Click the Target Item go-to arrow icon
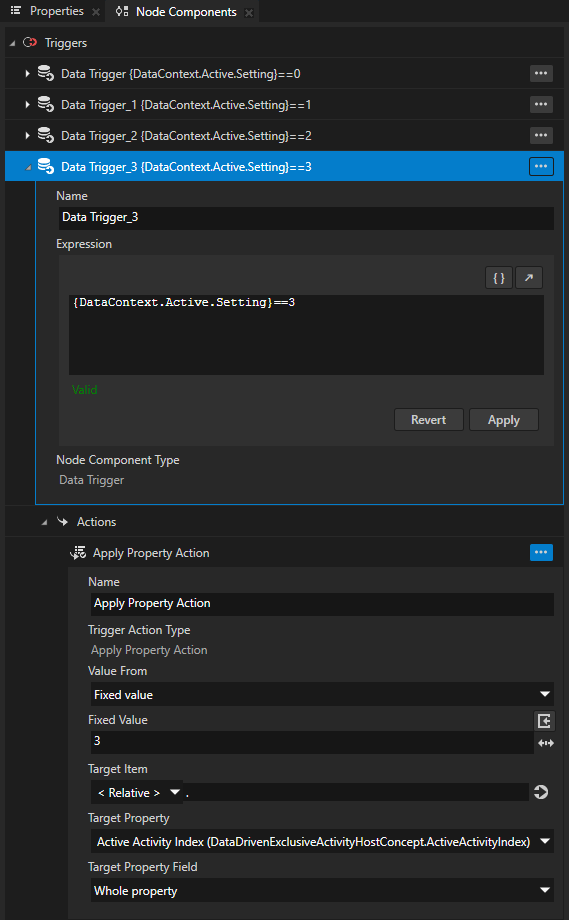The height and width of the screenshot is (920, 569). coord(541,793)
